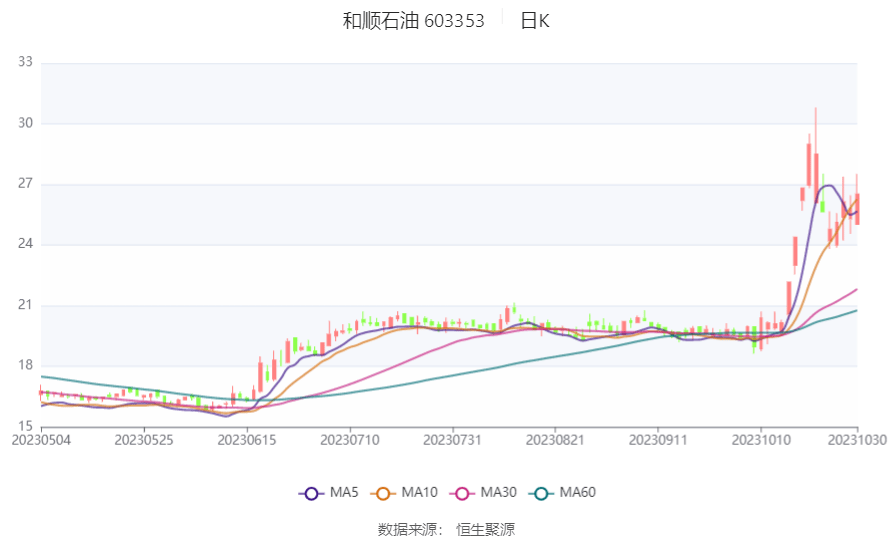Select the 20230710 date on the x-axis
The image size is (893, 542).
tap(350, 439)
